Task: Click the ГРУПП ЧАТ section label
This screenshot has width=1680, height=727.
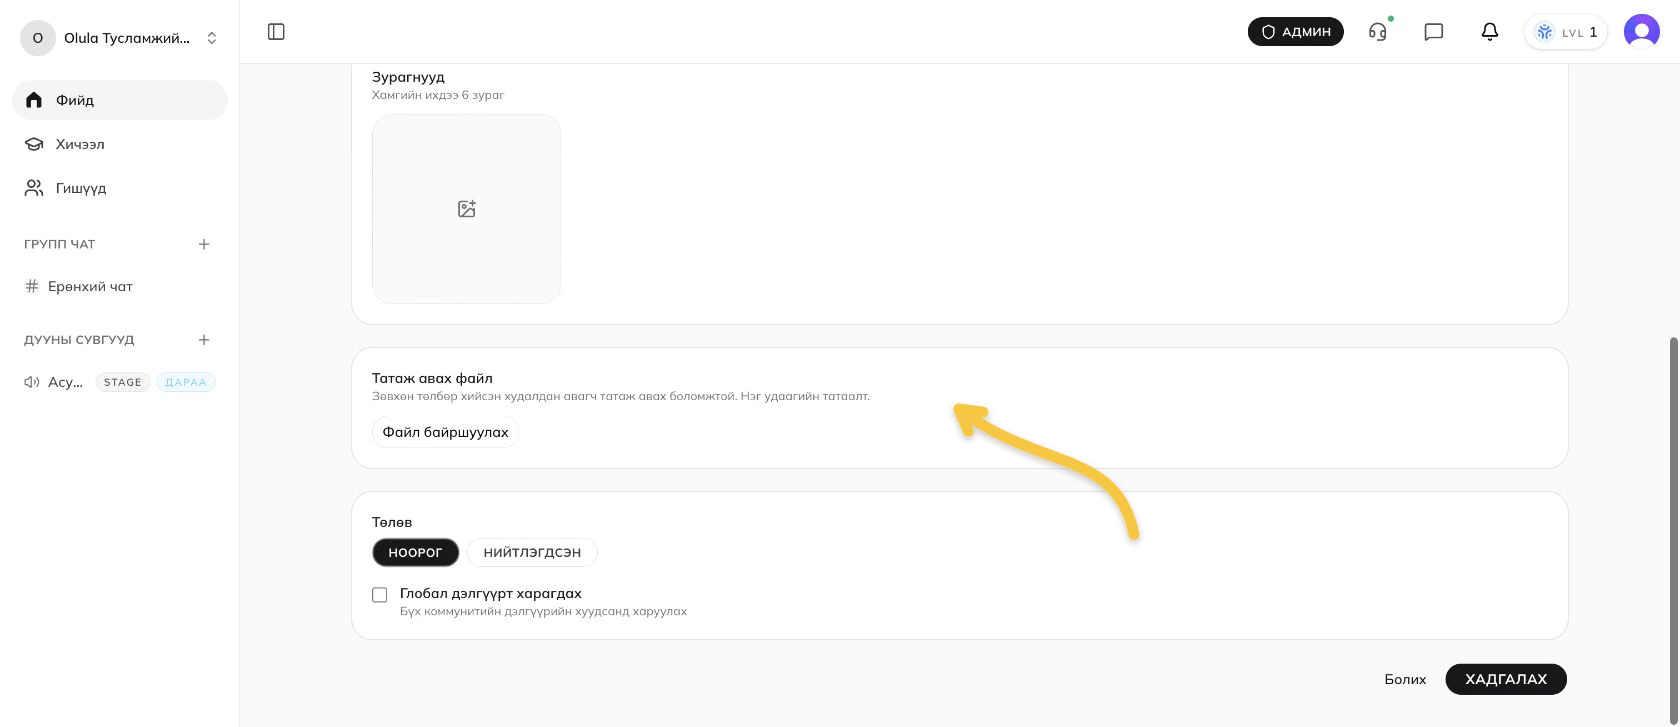Action: click(x=60, y=244)
